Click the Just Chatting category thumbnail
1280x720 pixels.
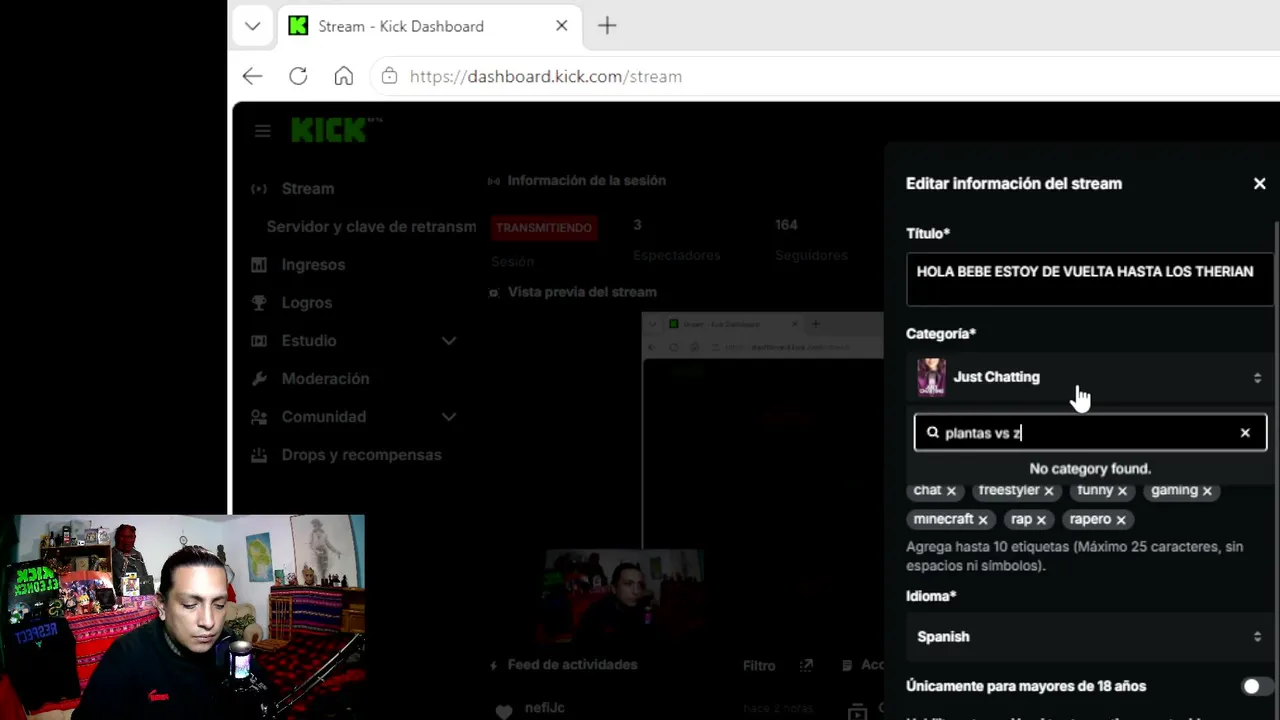click(931, 377)
